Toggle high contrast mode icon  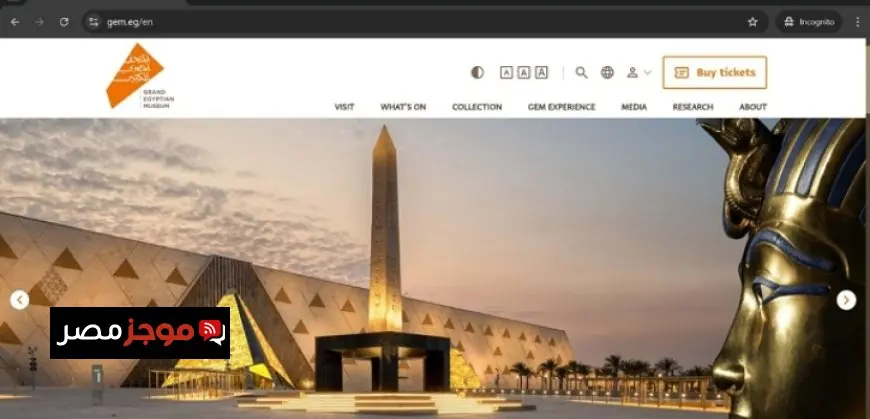click(x=477, y=73)
